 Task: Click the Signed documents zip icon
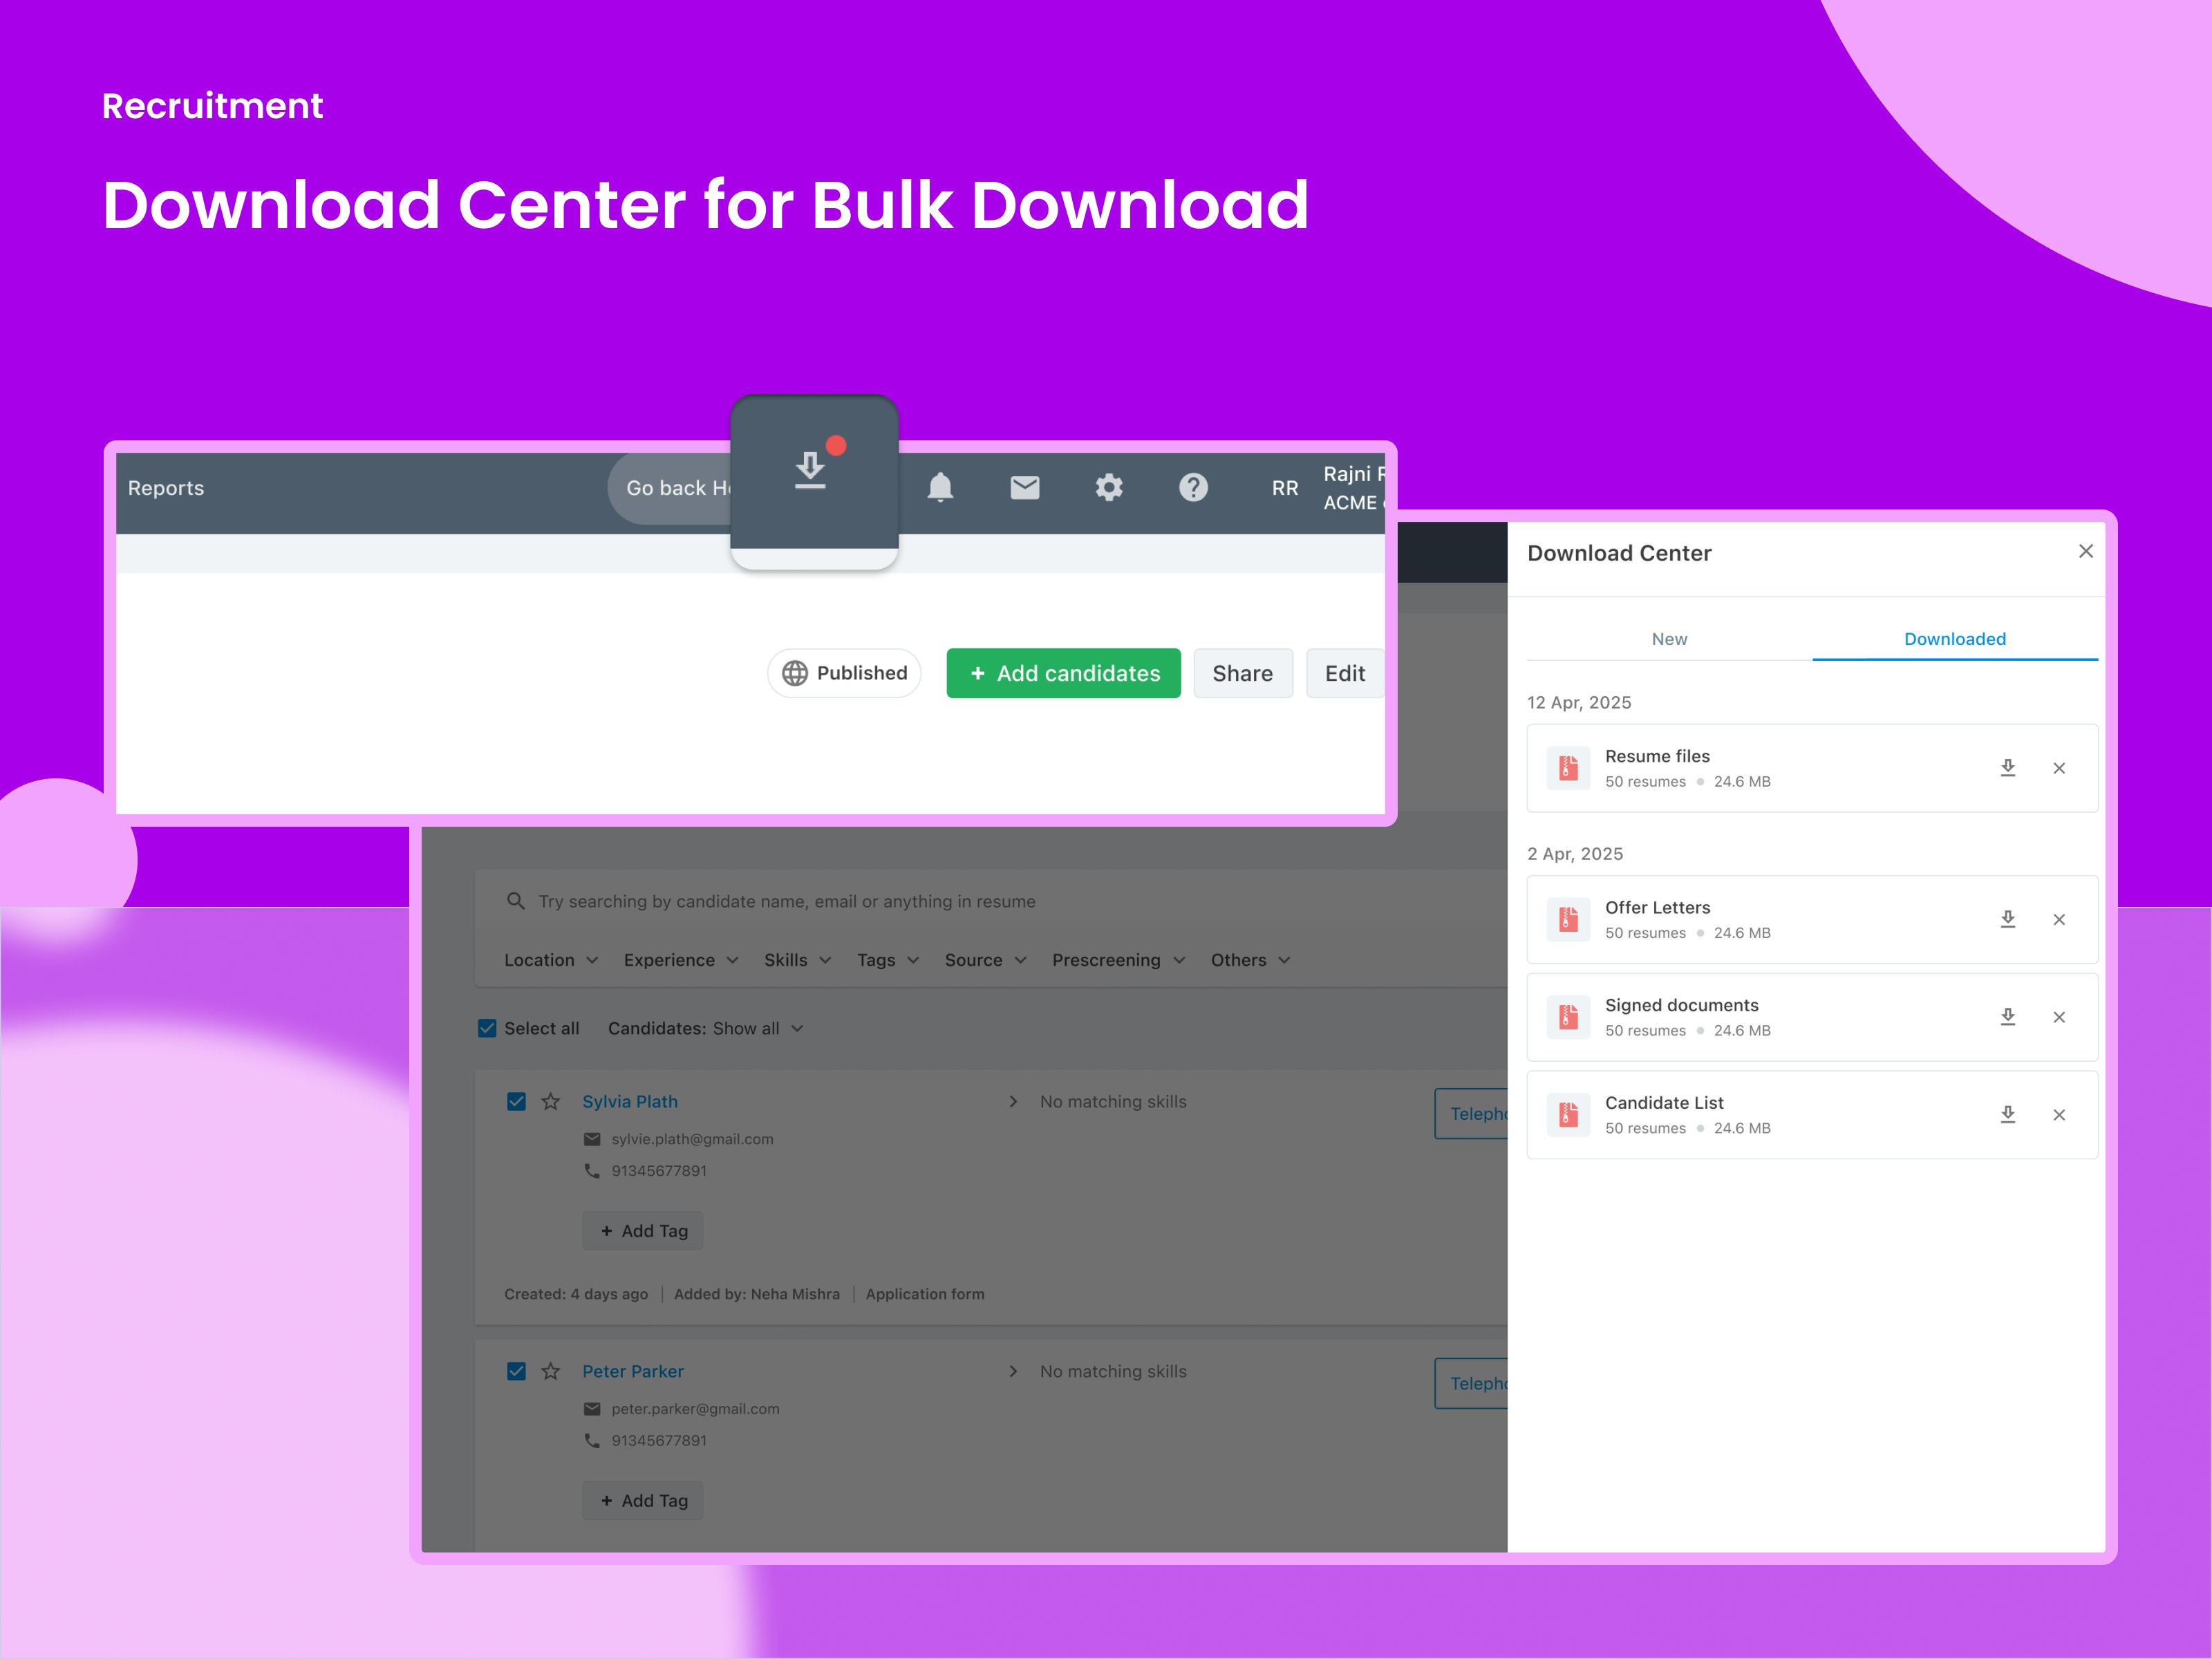click(1568, 1017)
